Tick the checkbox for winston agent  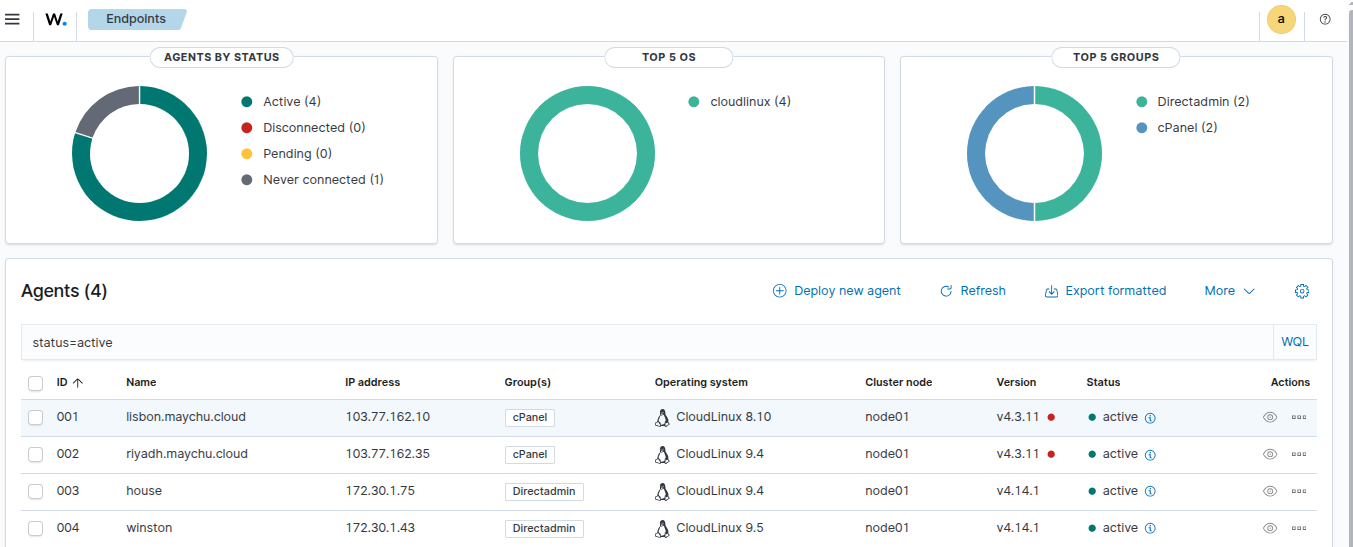pos(36,528)
